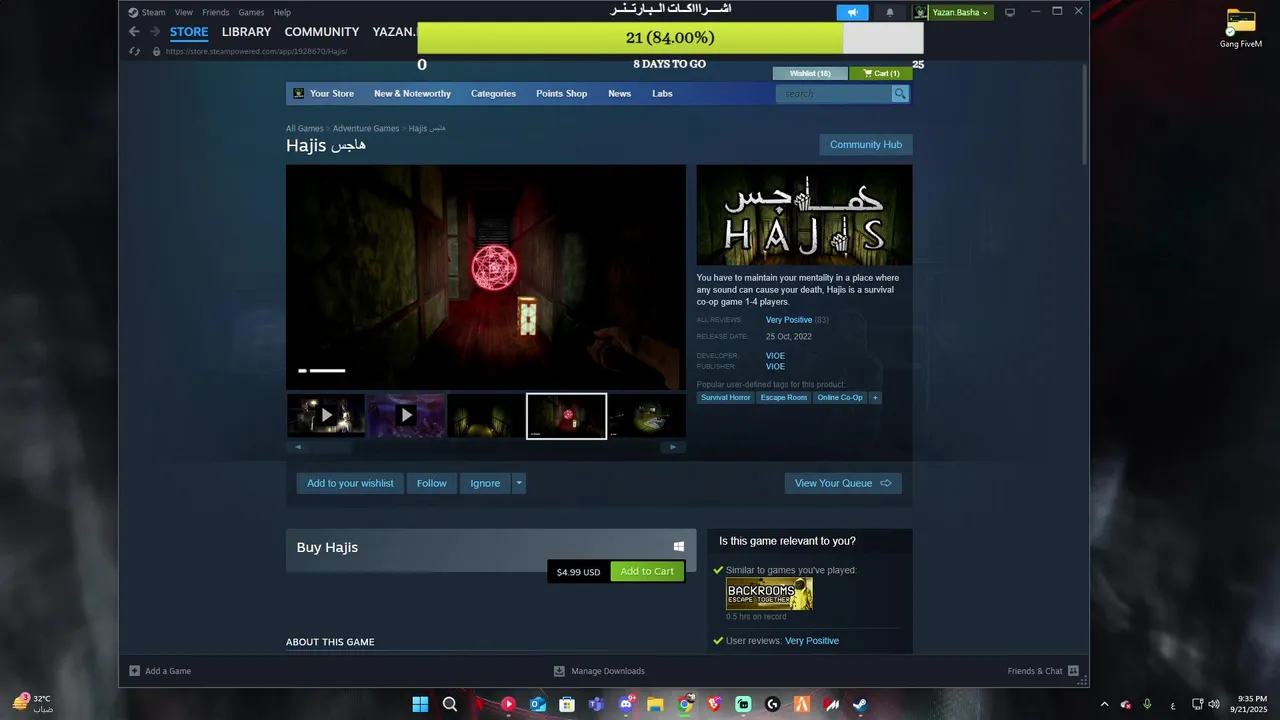The height and width of the screenshot is (720, 1280).
Task: Switch to the LIBRARY tab
Action: (x=246, y=32)
